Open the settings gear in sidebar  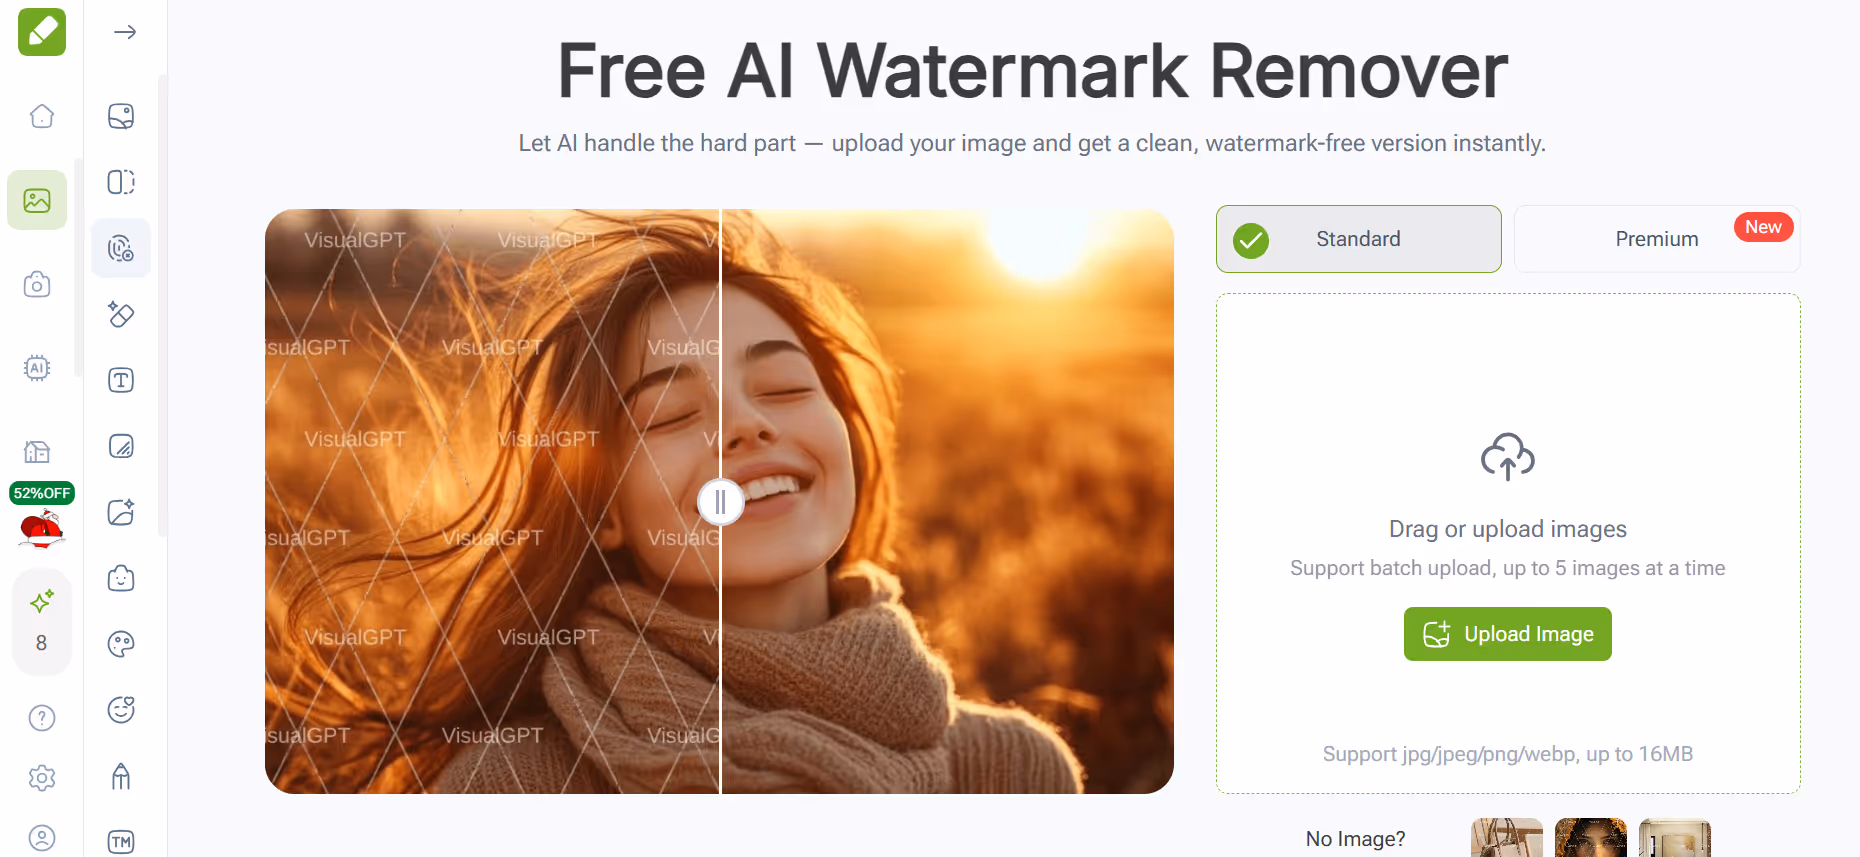click(41, 778)
